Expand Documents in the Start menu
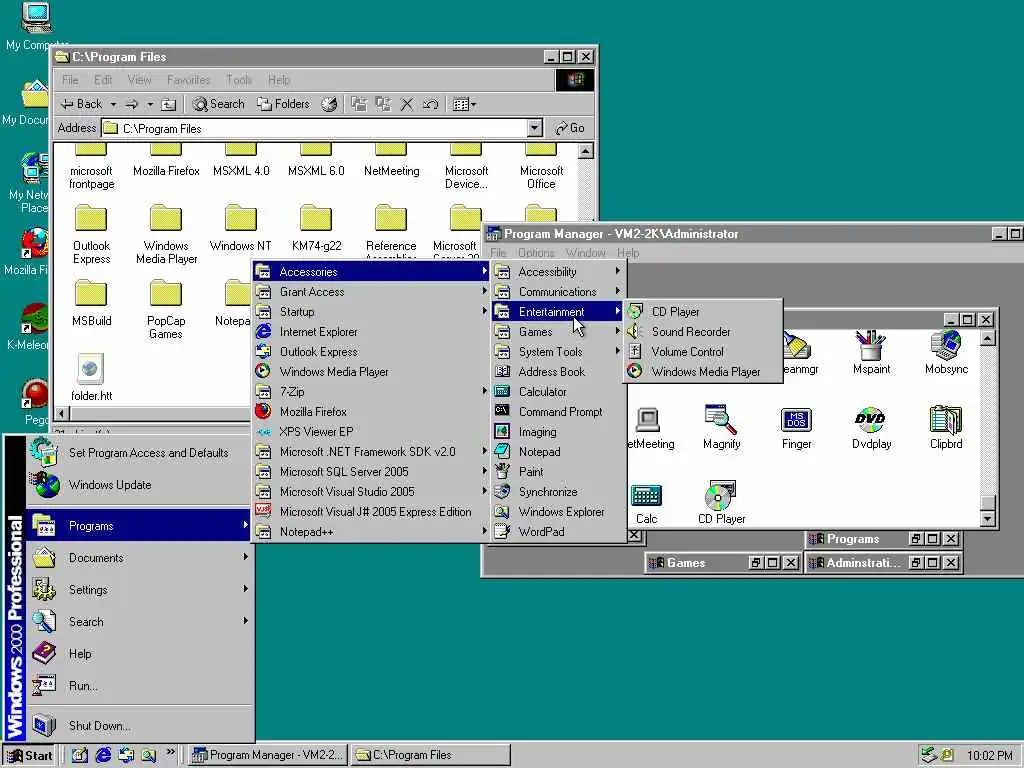 (139, 558)
